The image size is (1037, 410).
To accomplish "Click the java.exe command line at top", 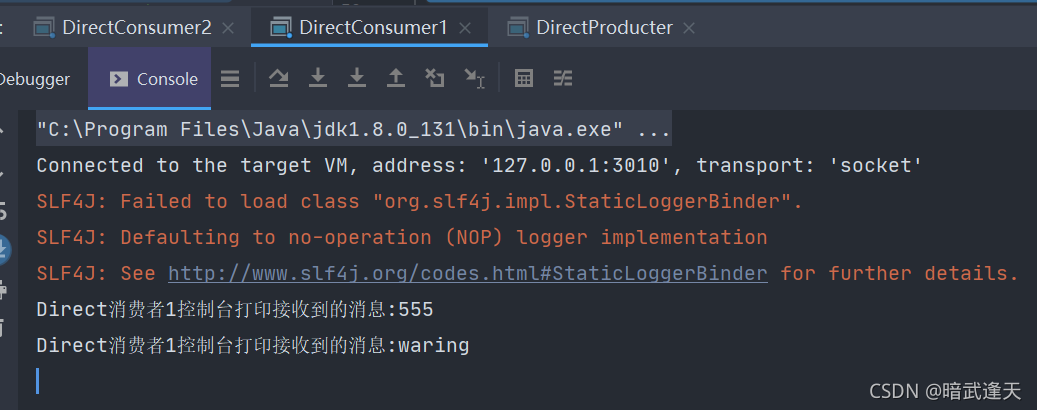I will click(x=354, y=129).
